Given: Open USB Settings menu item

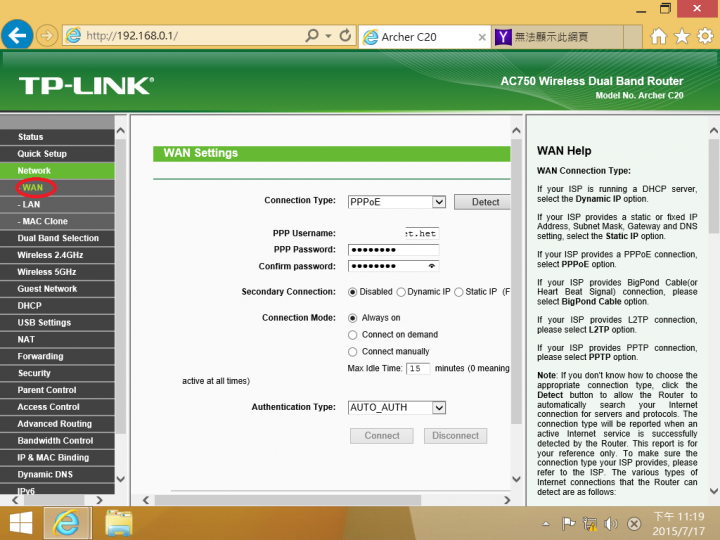Looking at the screenshot, I should pyautogui.click(x=57, y=323).
